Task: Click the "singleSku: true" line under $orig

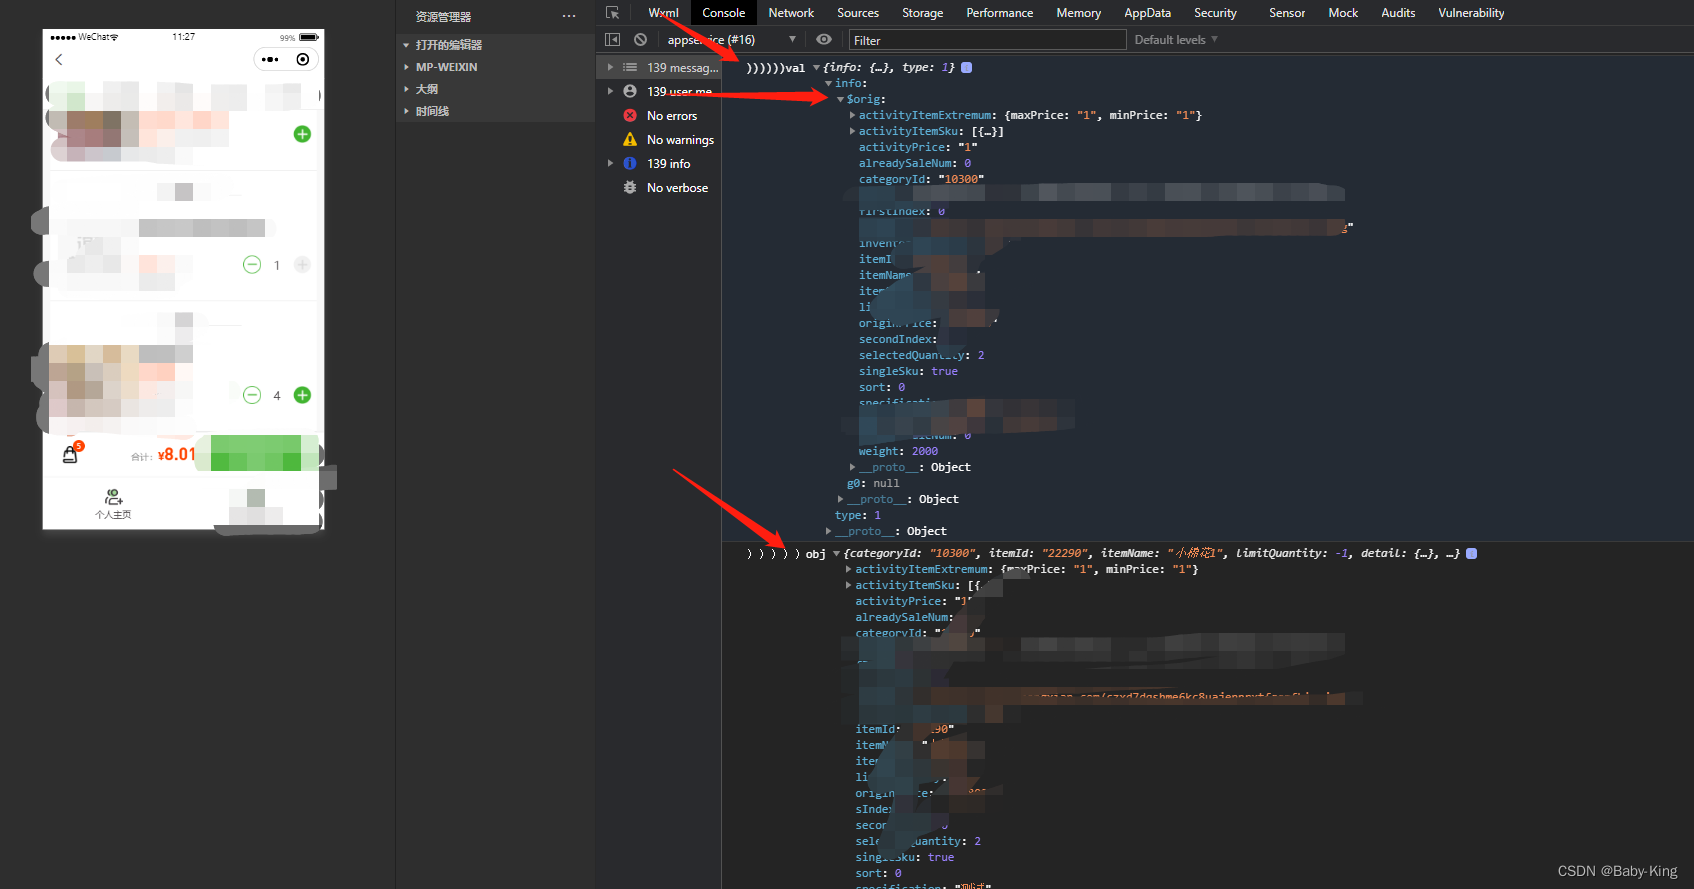Action: tap(908, 372)
